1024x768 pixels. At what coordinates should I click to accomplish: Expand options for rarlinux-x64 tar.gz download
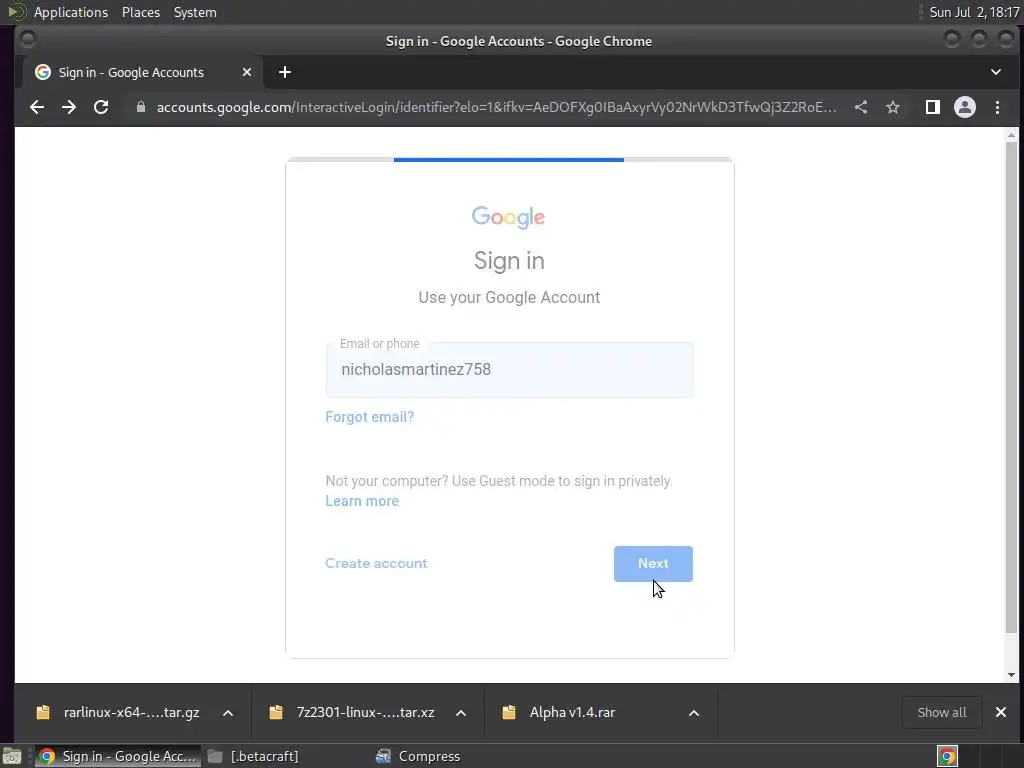[228, 713]
